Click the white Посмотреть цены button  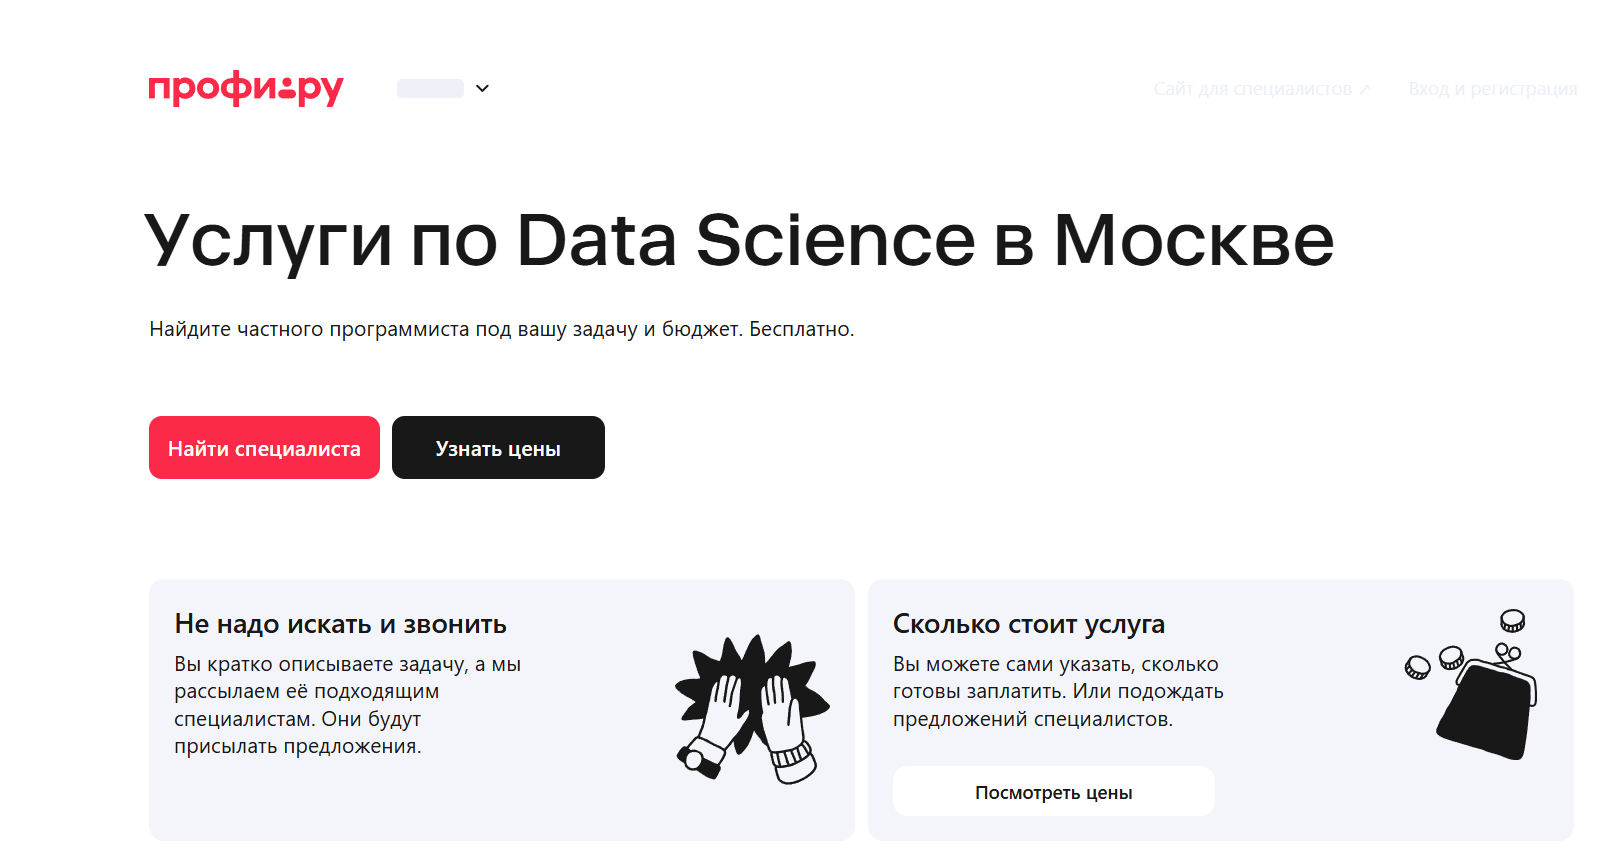1053,792
